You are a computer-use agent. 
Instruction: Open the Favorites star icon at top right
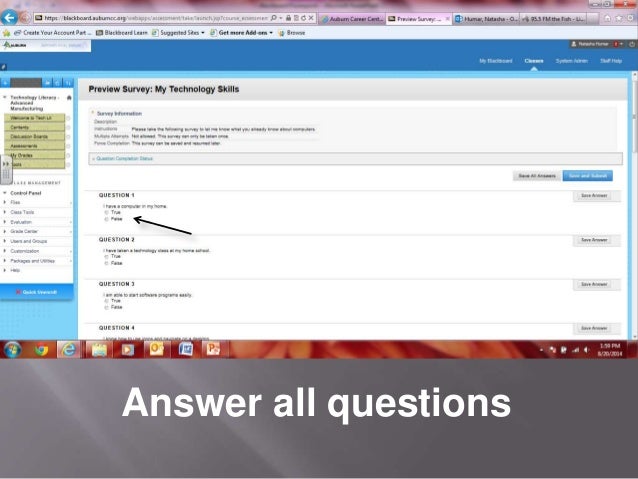[x=619, y=18]
